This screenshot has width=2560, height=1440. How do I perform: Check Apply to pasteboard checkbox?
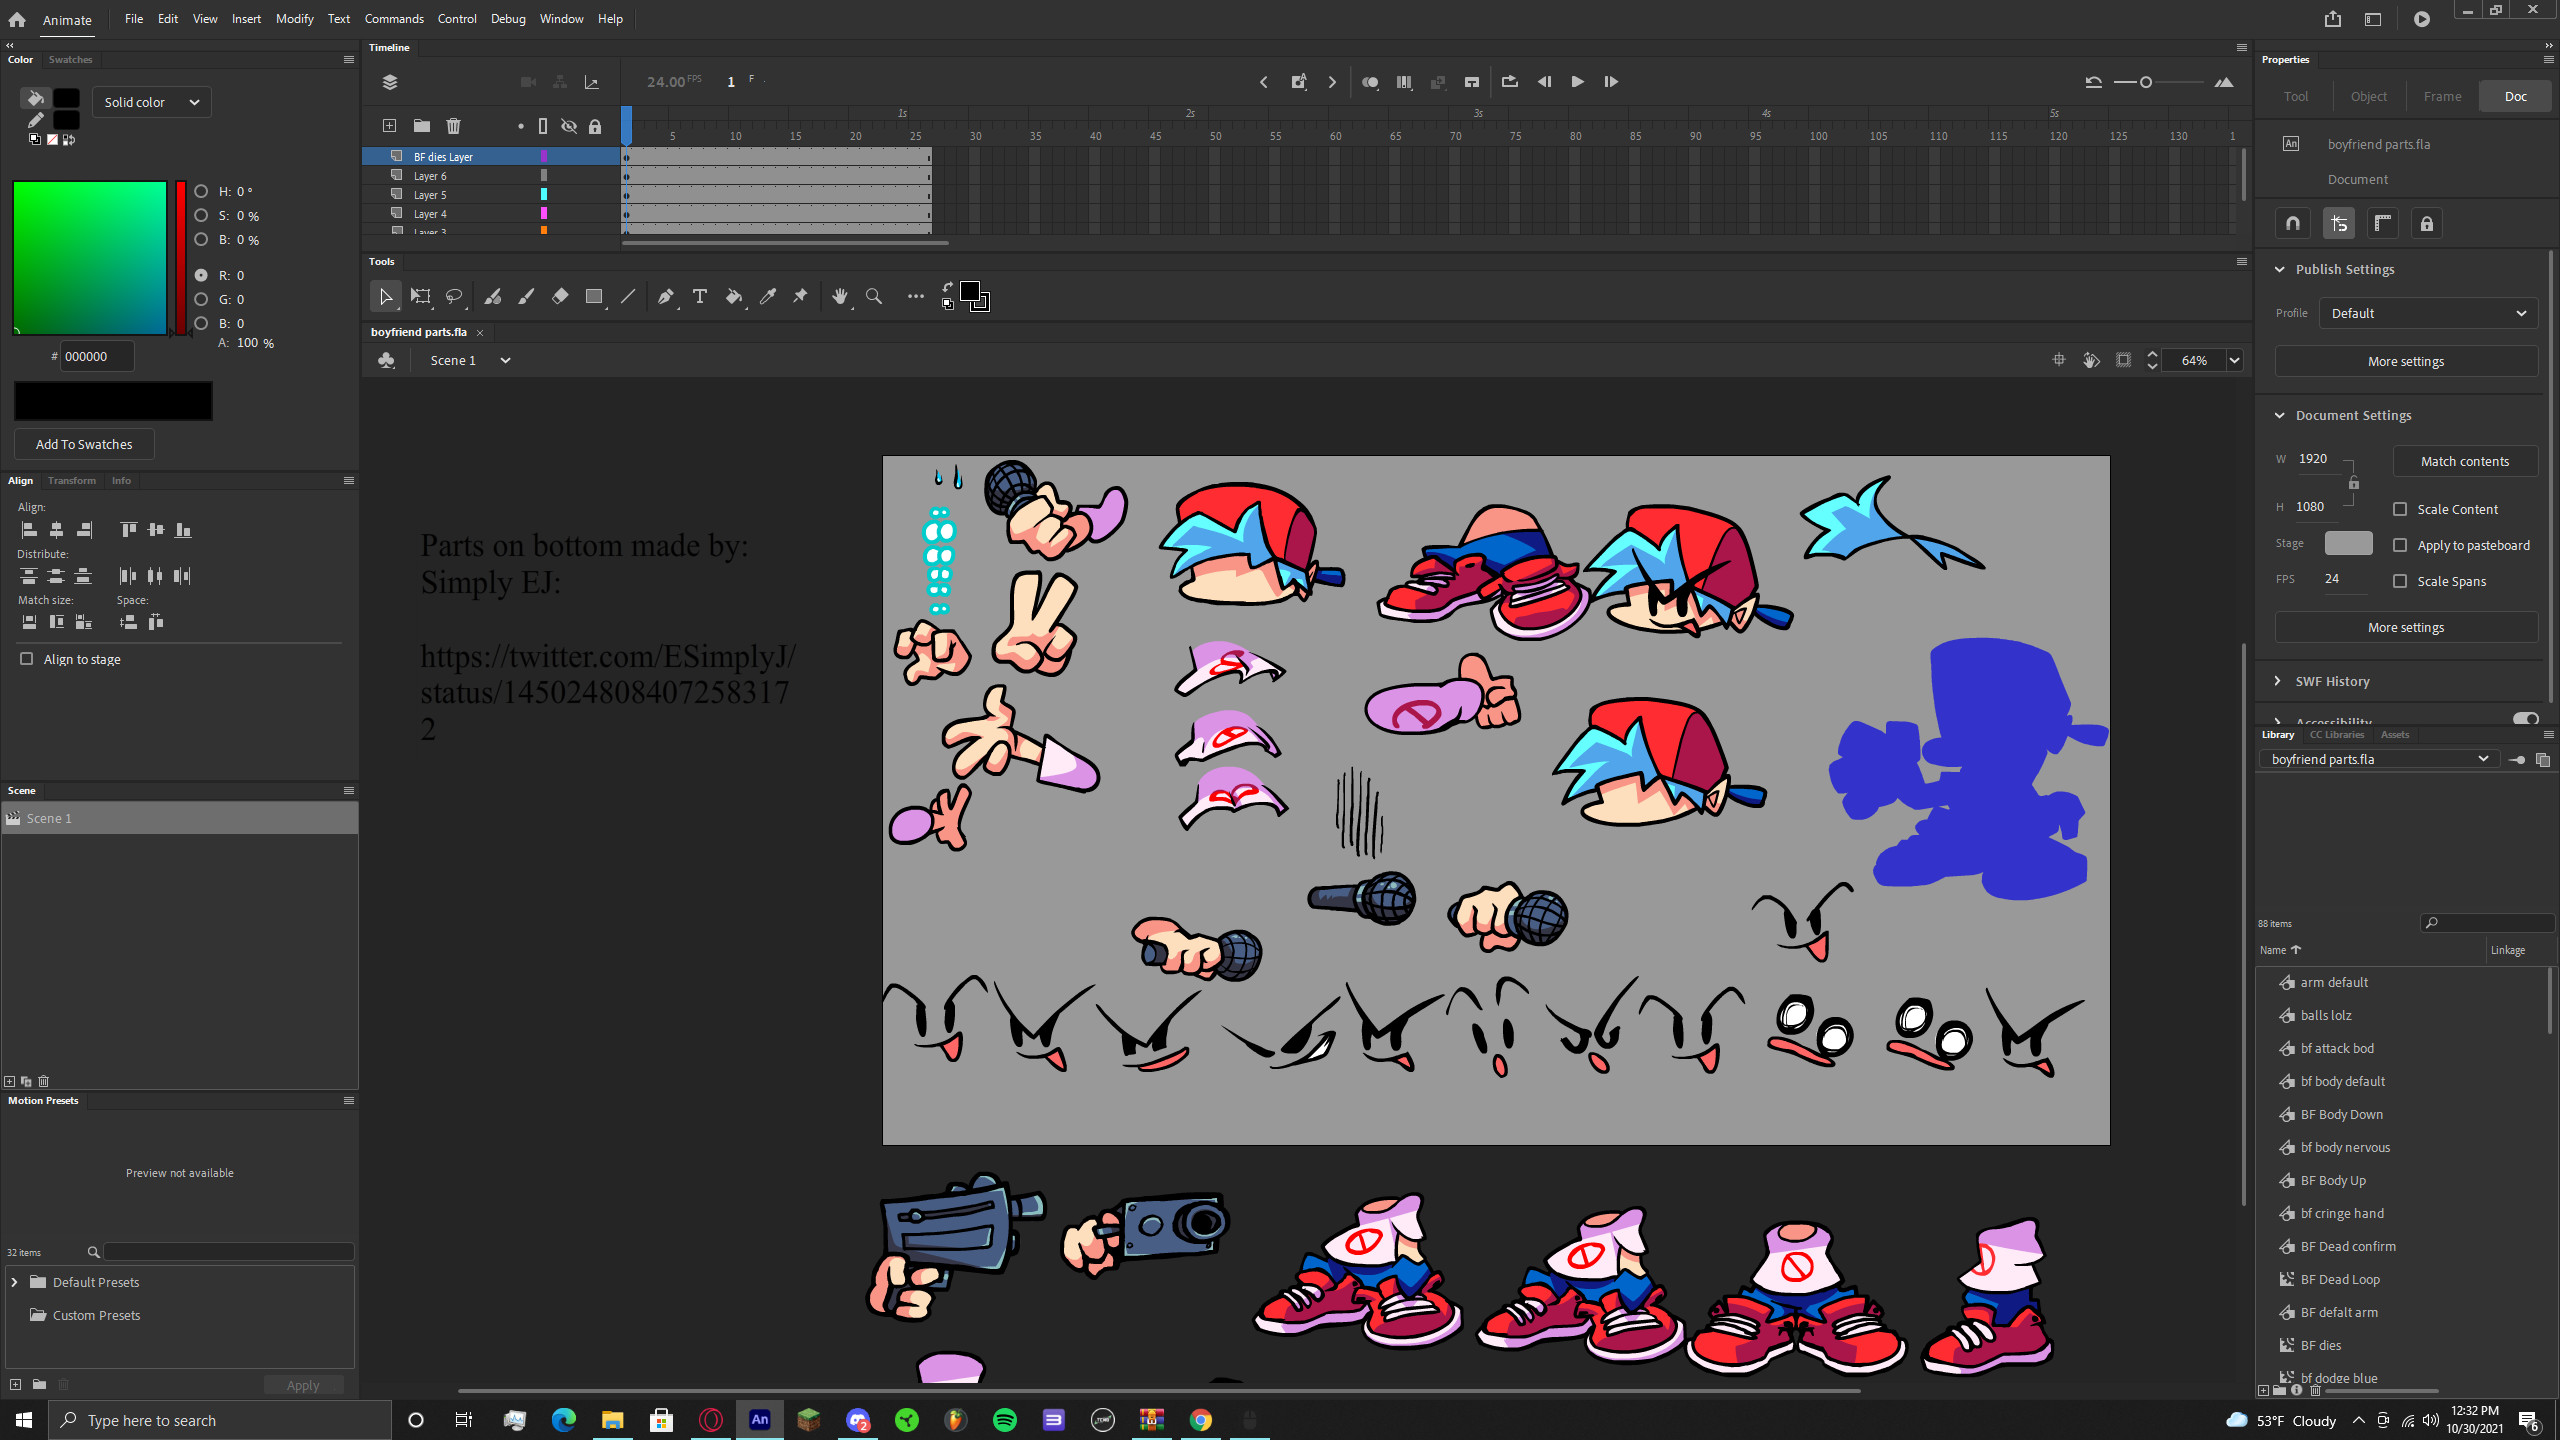click(2400, 545)
